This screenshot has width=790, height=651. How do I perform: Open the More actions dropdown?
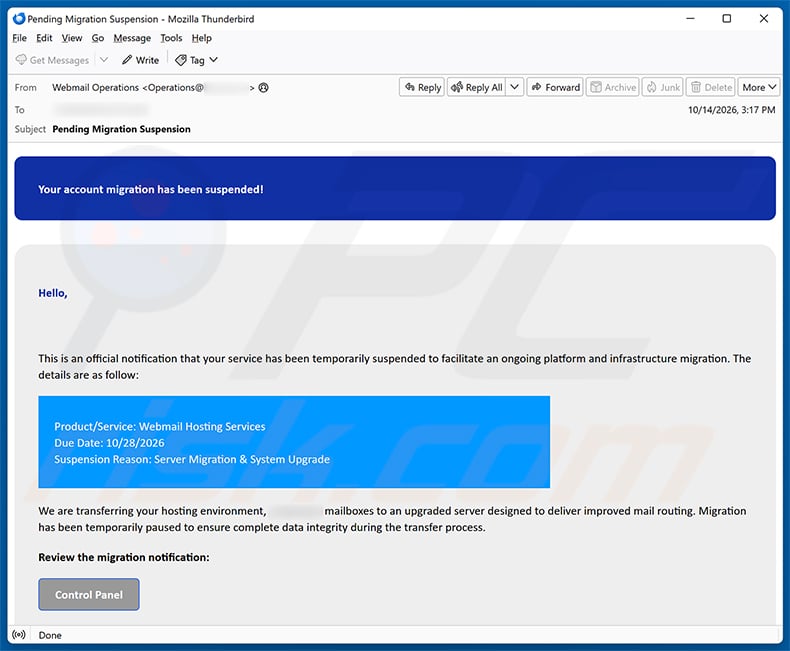pos(759,87)
